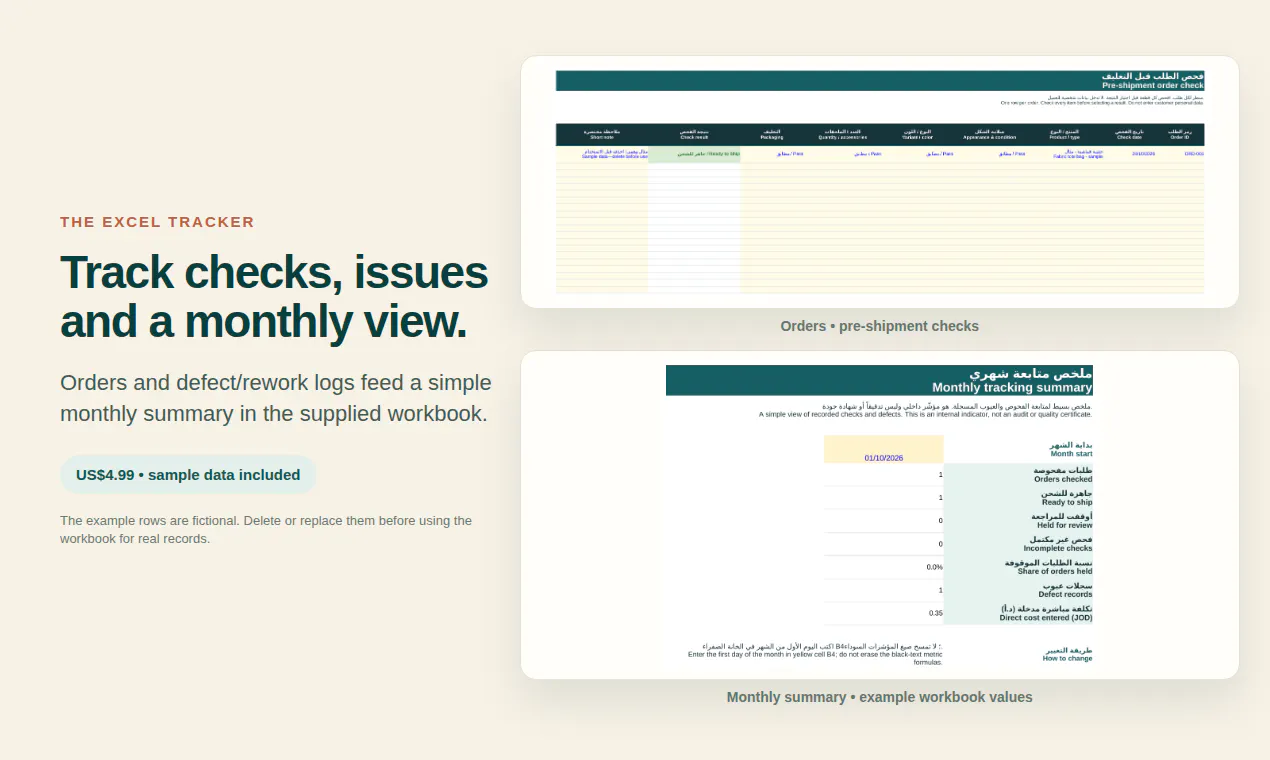
Task: Click the 'Held for review' row label
Action: tap(1065, 525)
